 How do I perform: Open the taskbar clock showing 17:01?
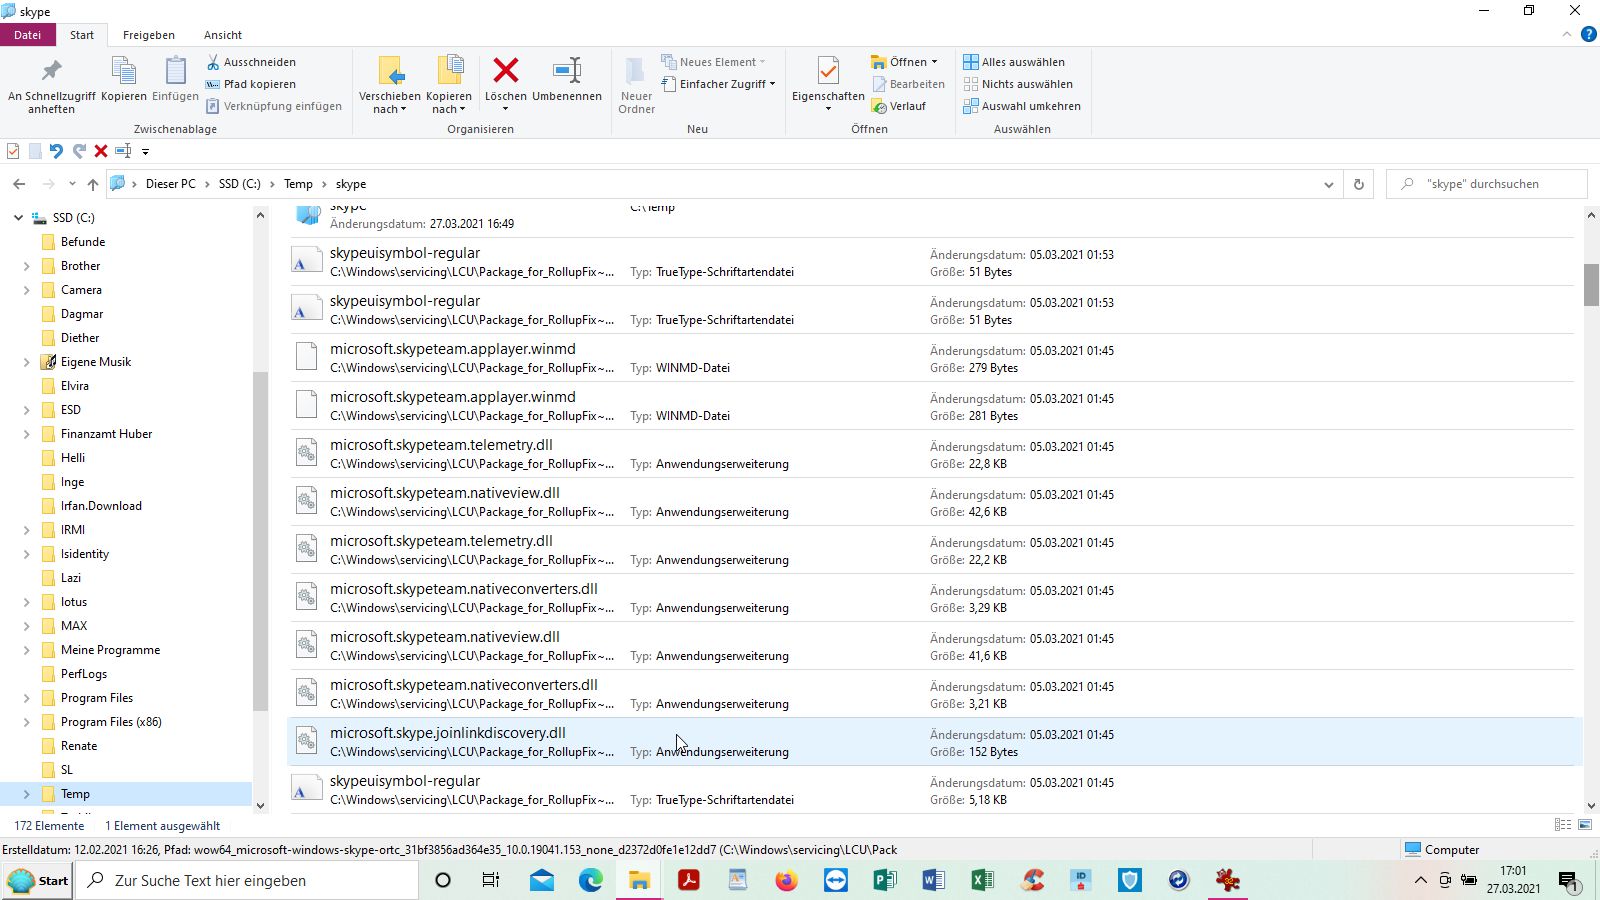point(1513,880)
